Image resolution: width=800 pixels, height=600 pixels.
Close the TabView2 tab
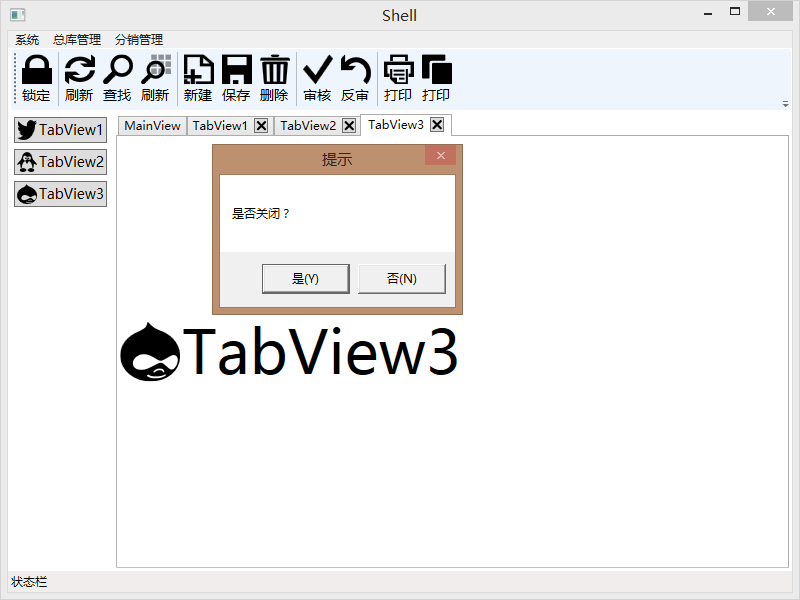click(x=349, y=126)
